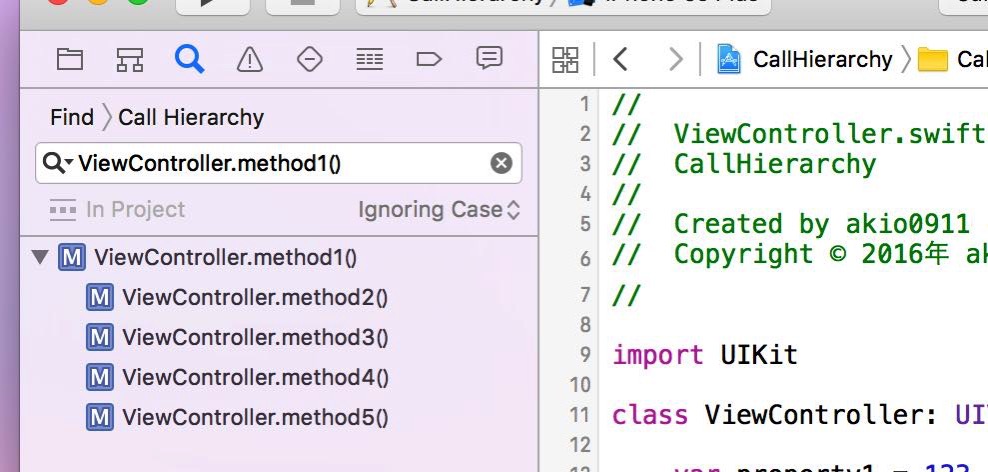
Task: Change the In Project search scope
Action: tap(117, 210)
